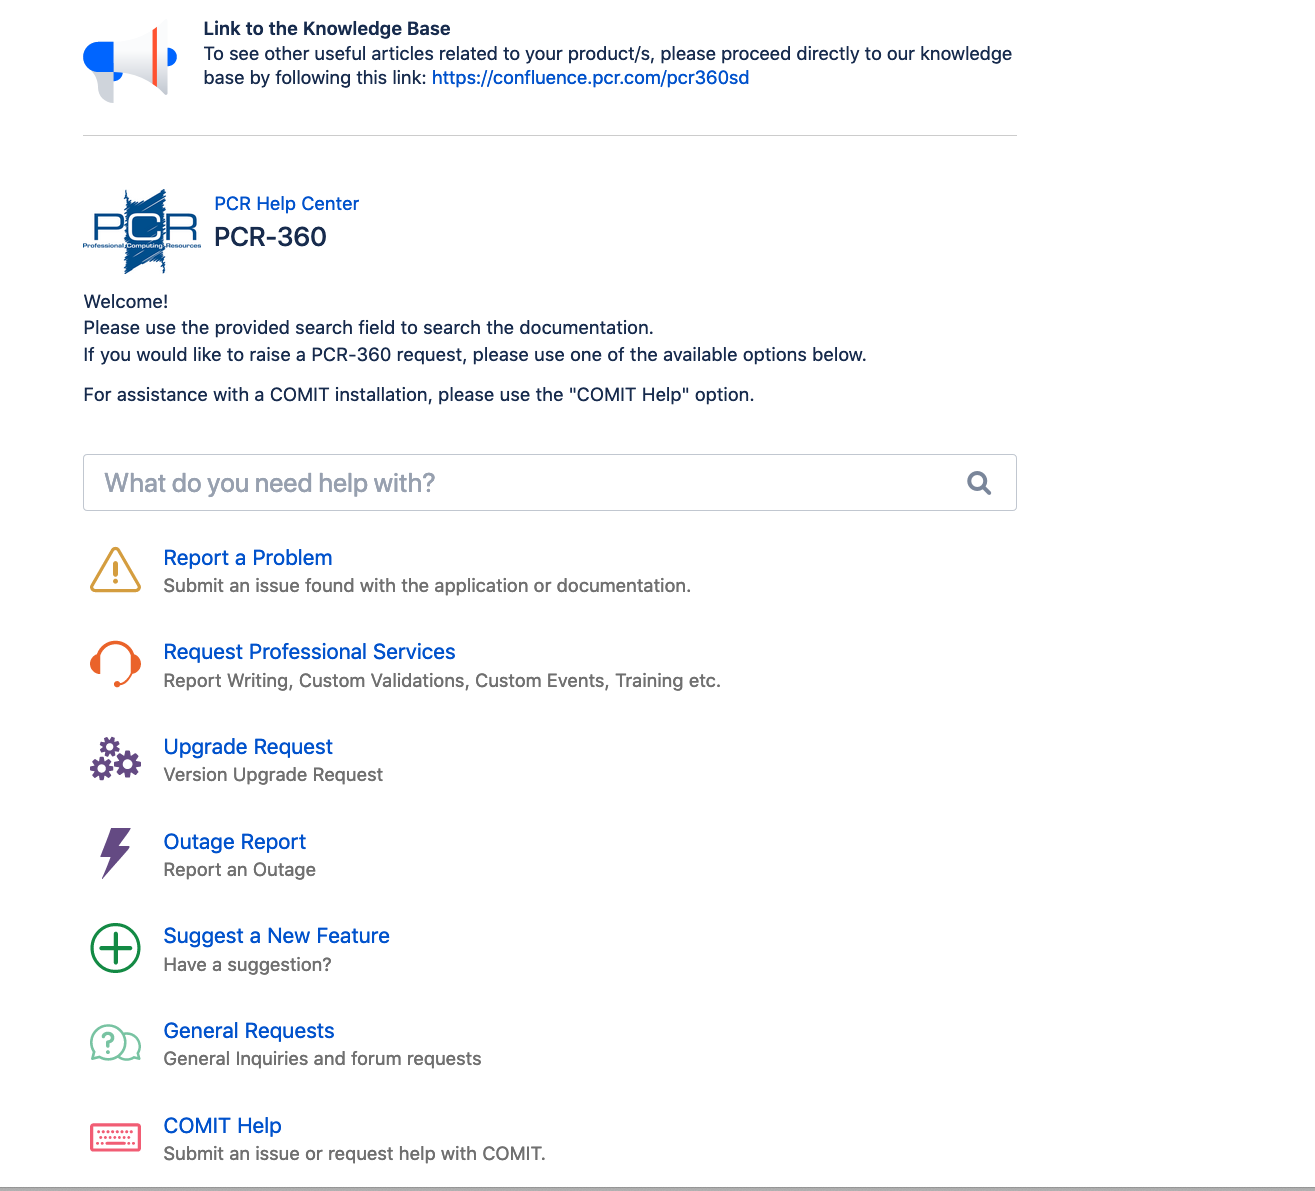Select the green plus circle for feature suggestions
The width and height of the screenshot is (1315, 1191).
coord(115,948)
